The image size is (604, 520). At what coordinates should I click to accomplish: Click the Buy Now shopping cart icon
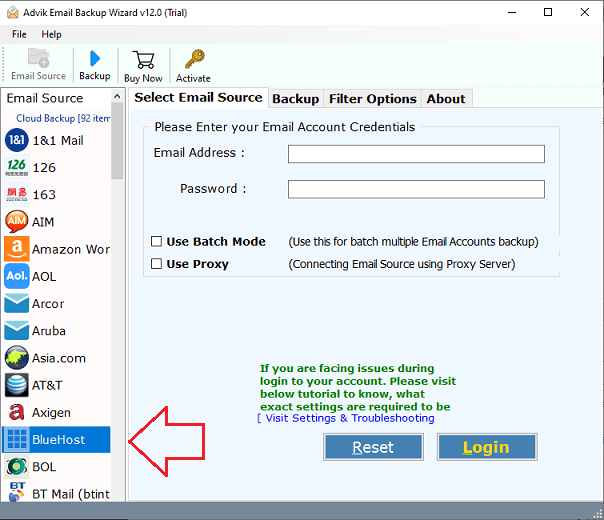pos(143,60)
